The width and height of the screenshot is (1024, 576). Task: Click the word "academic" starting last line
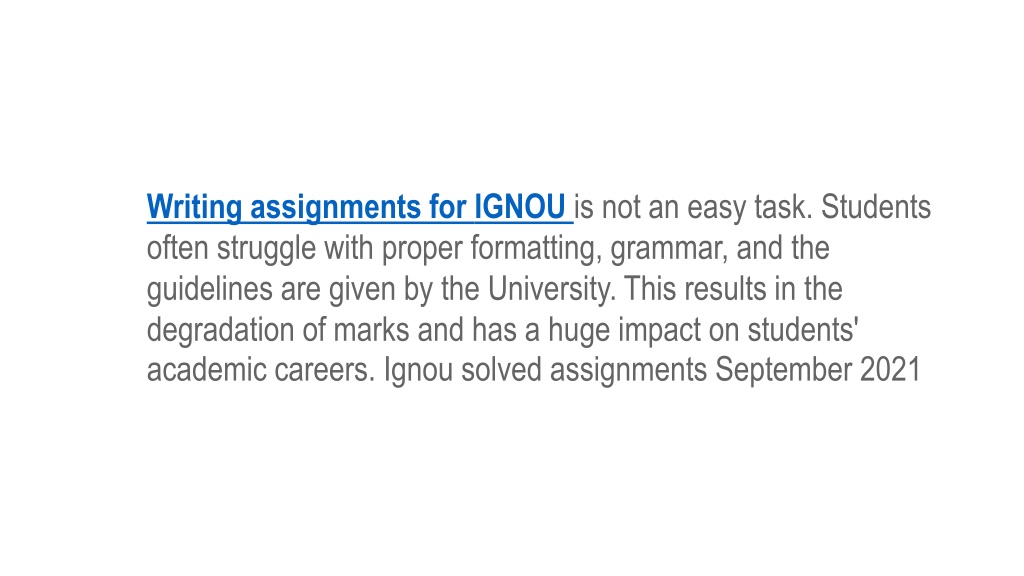(206, 370)
